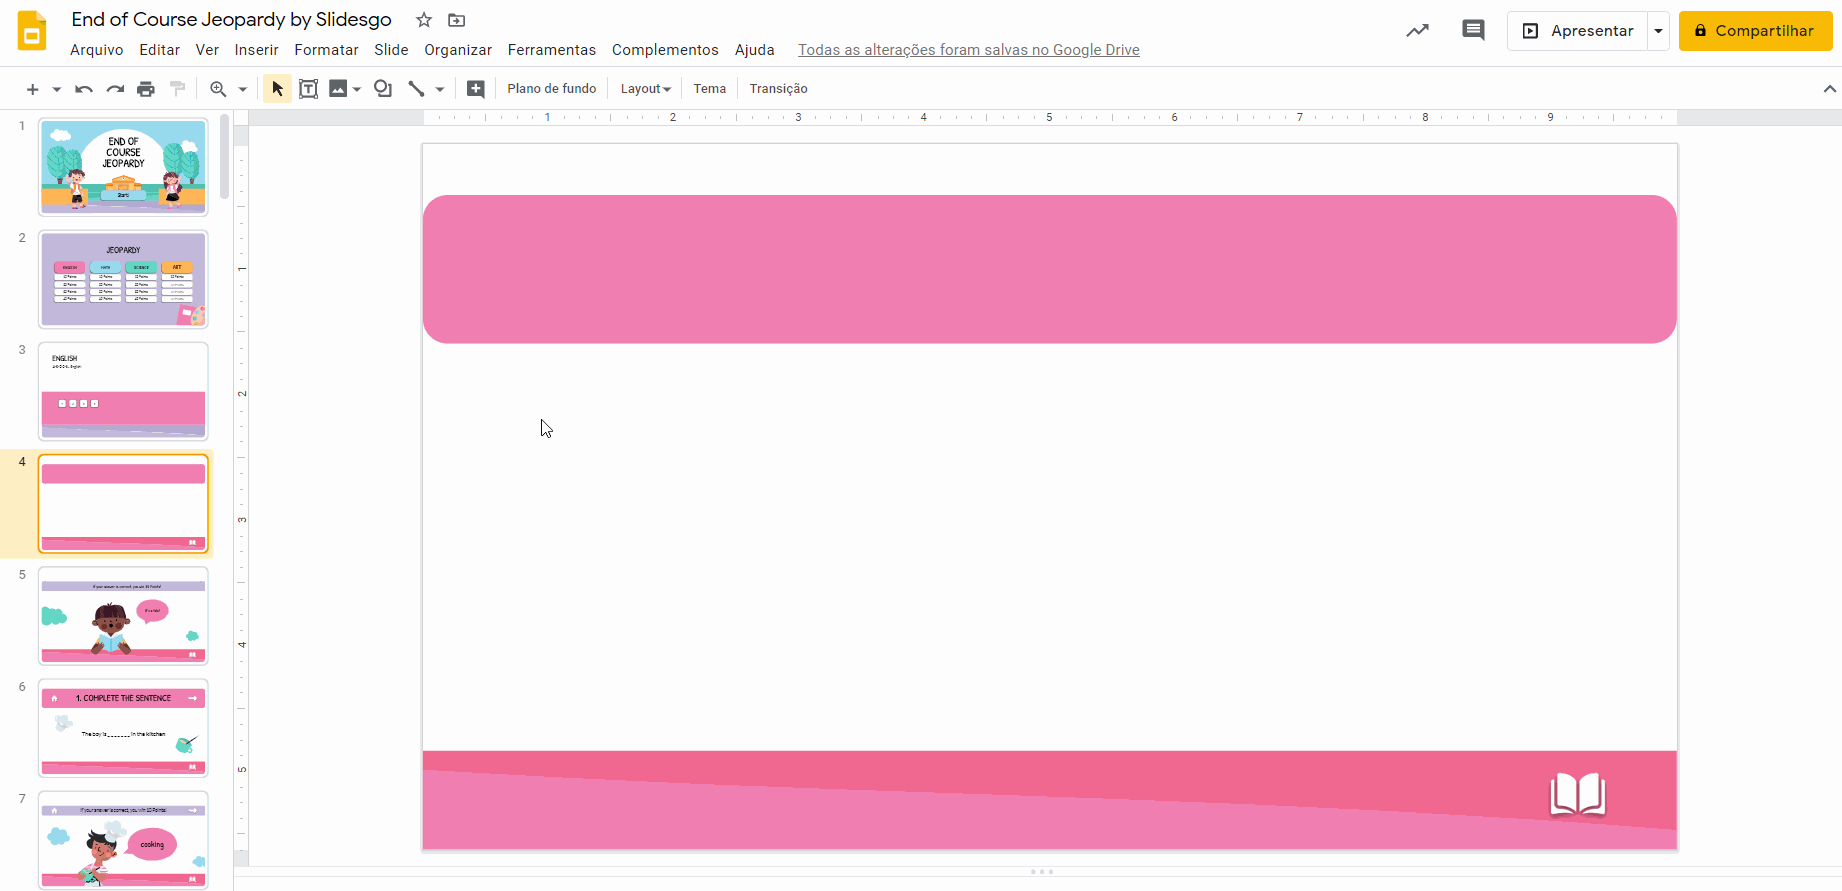Click the paint format icon
This screenshot has width=1842, height=891.
click(178, 89)
